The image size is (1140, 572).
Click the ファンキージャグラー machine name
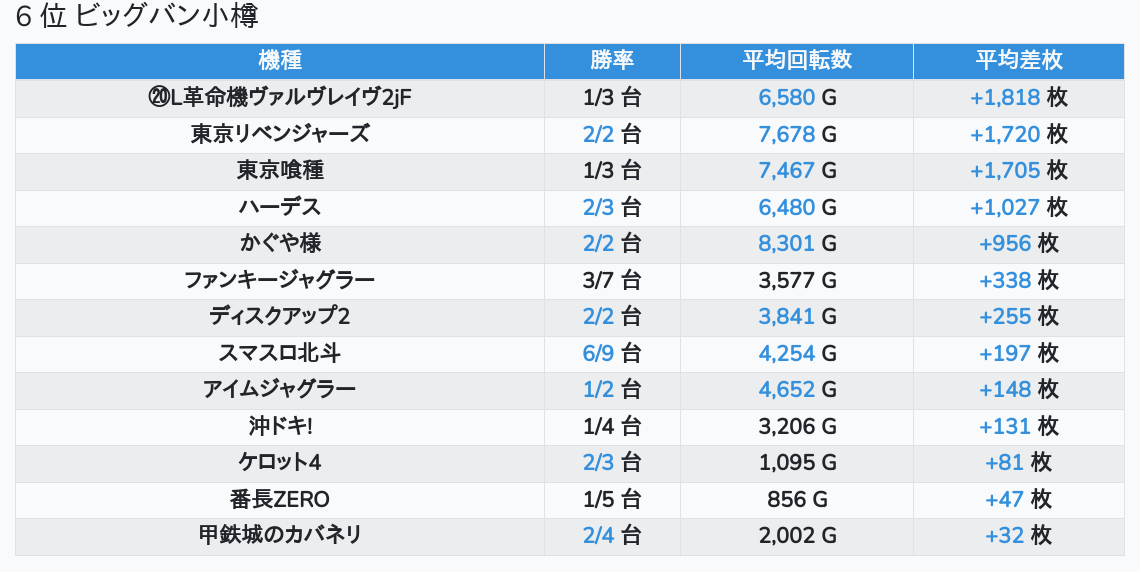280,280
